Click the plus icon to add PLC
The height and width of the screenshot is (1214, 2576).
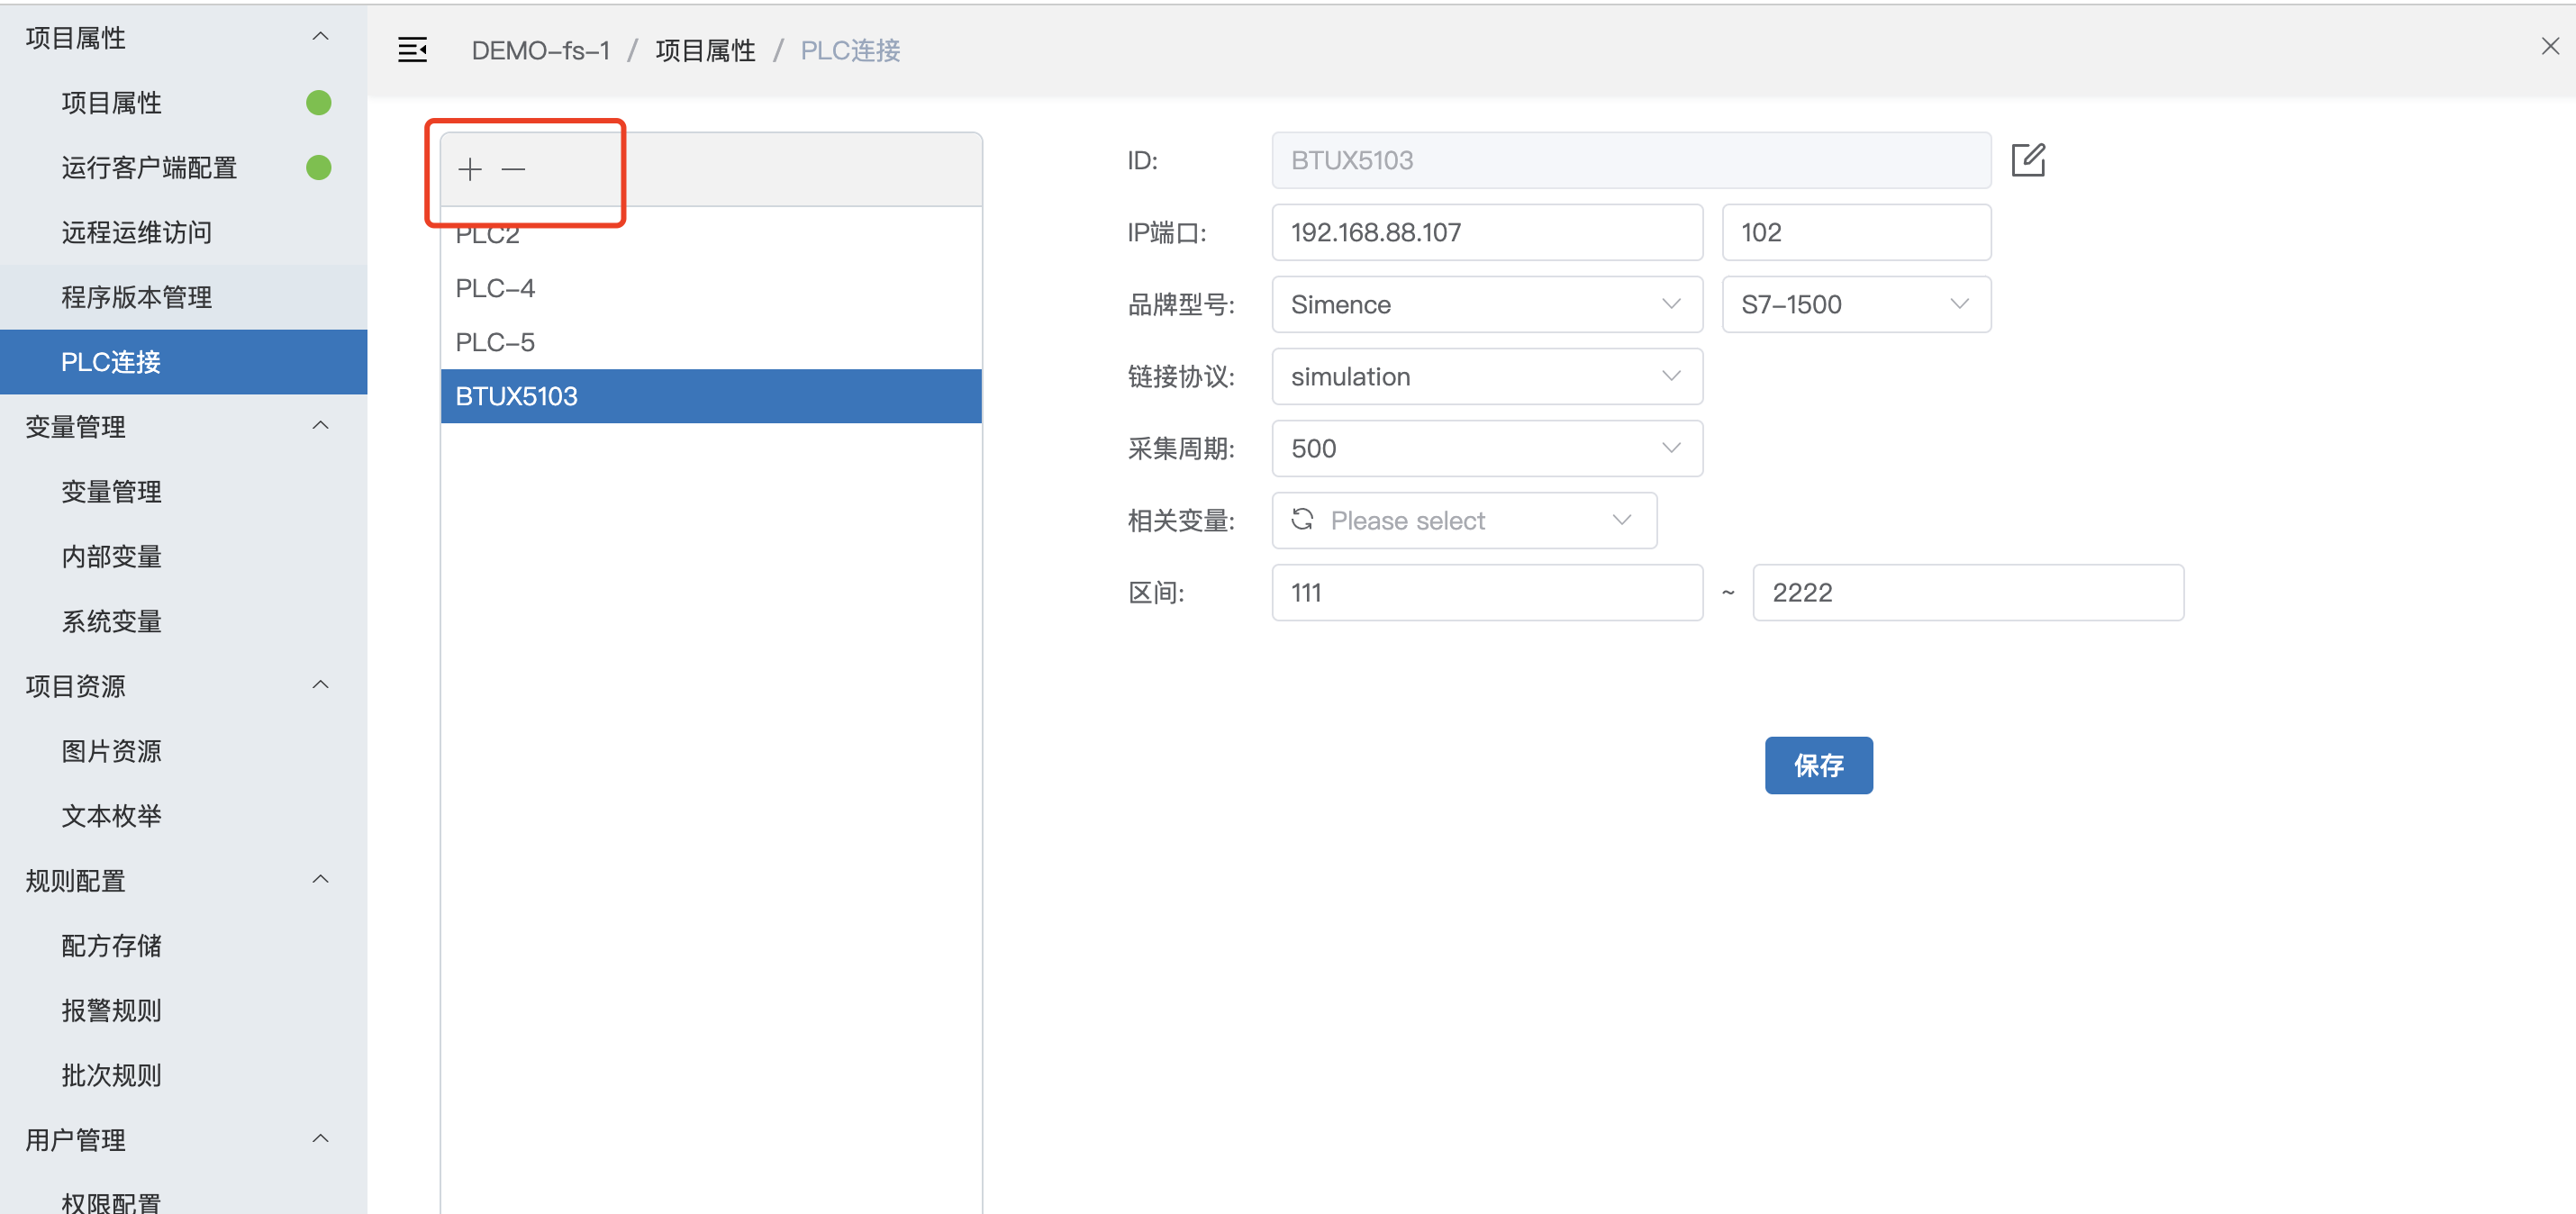point(469,170)
